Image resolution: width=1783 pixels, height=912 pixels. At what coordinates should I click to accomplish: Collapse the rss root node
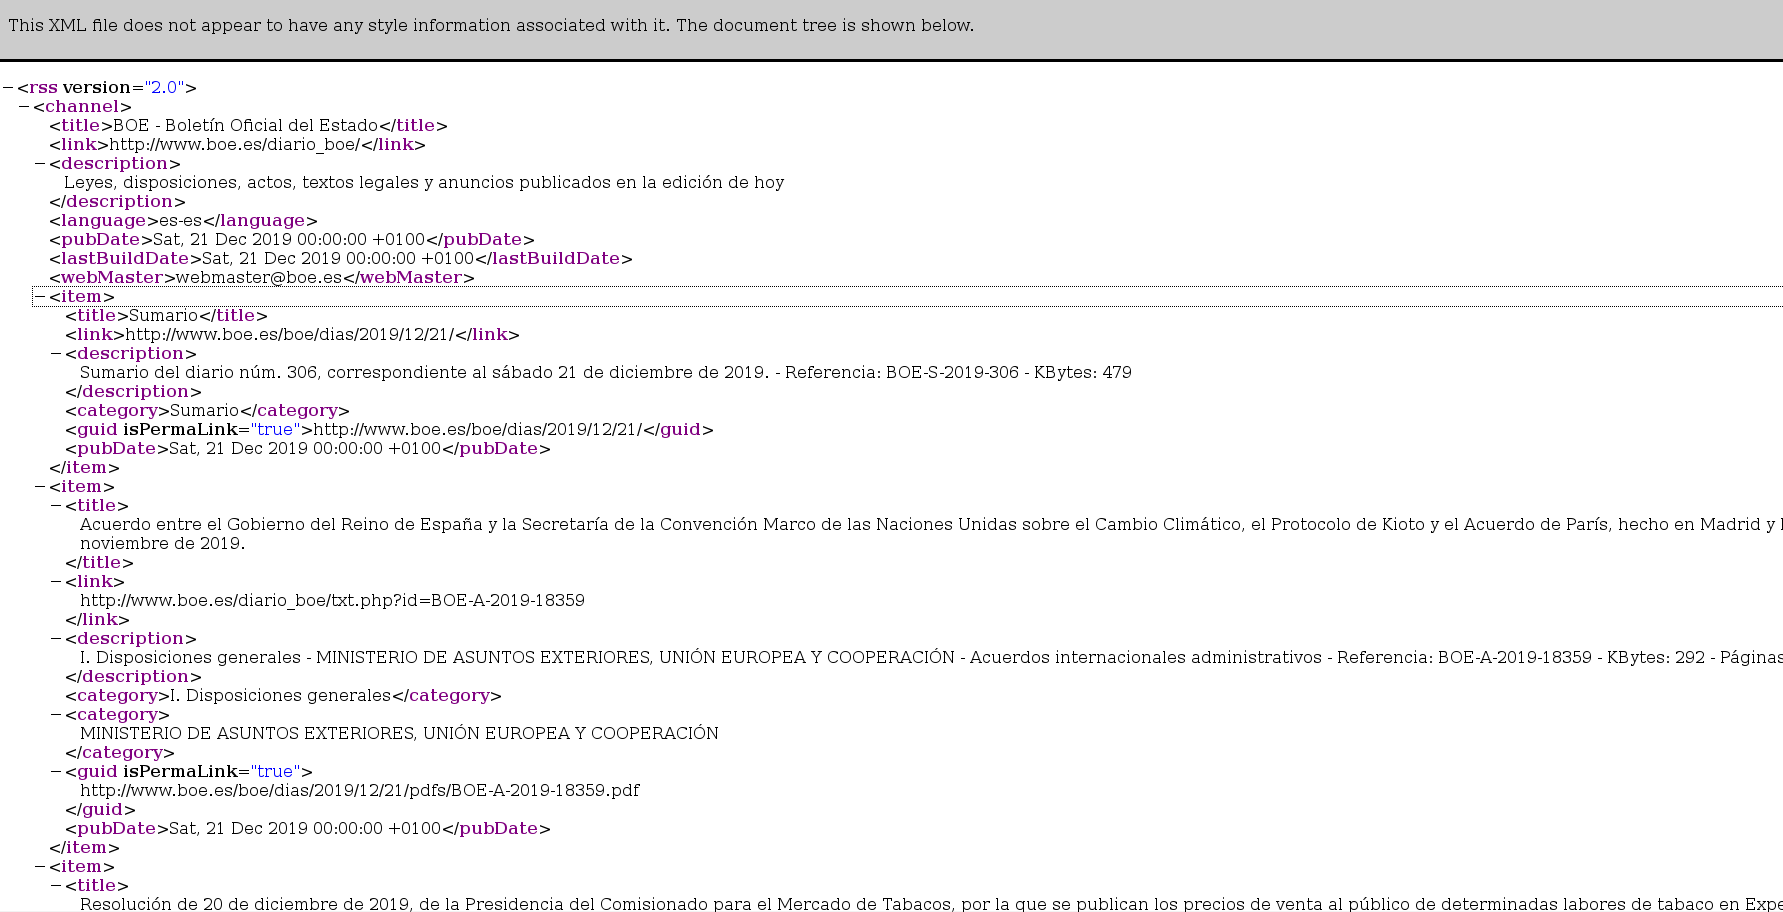[7, 88]
